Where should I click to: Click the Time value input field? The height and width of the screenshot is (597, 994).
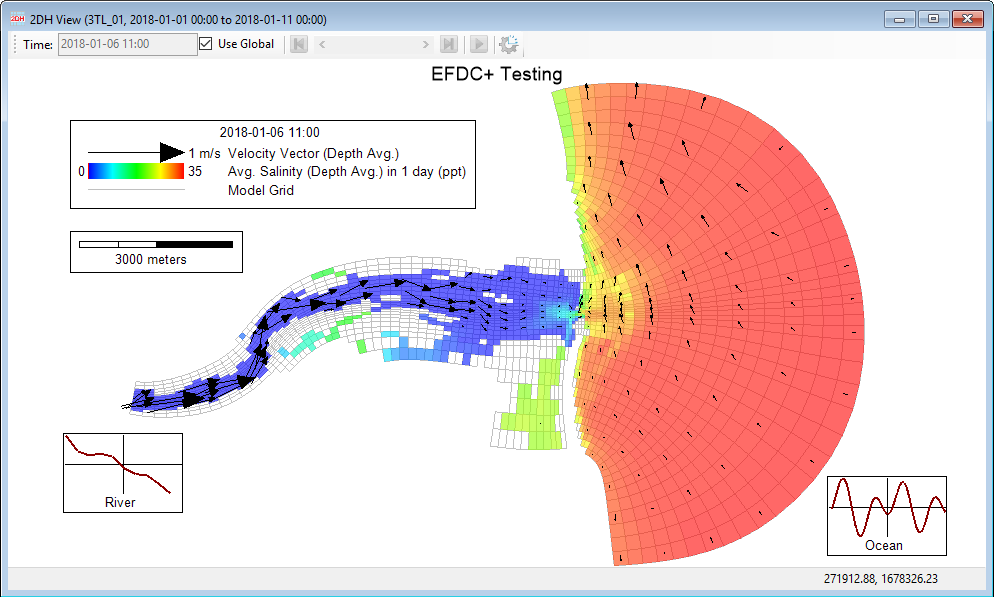click(127, 43)
